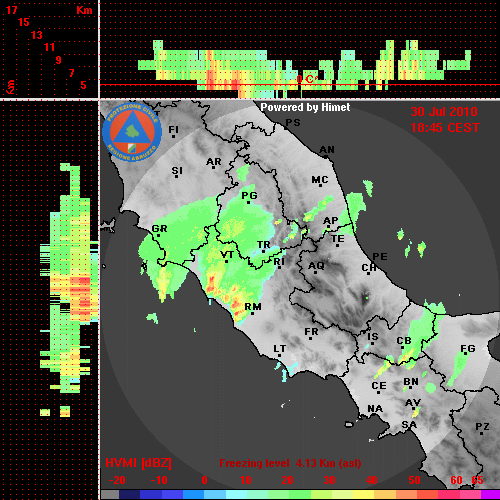Click the SA city label on the map
The width and height of the screenshot is (500, 500).
(409, 425)
